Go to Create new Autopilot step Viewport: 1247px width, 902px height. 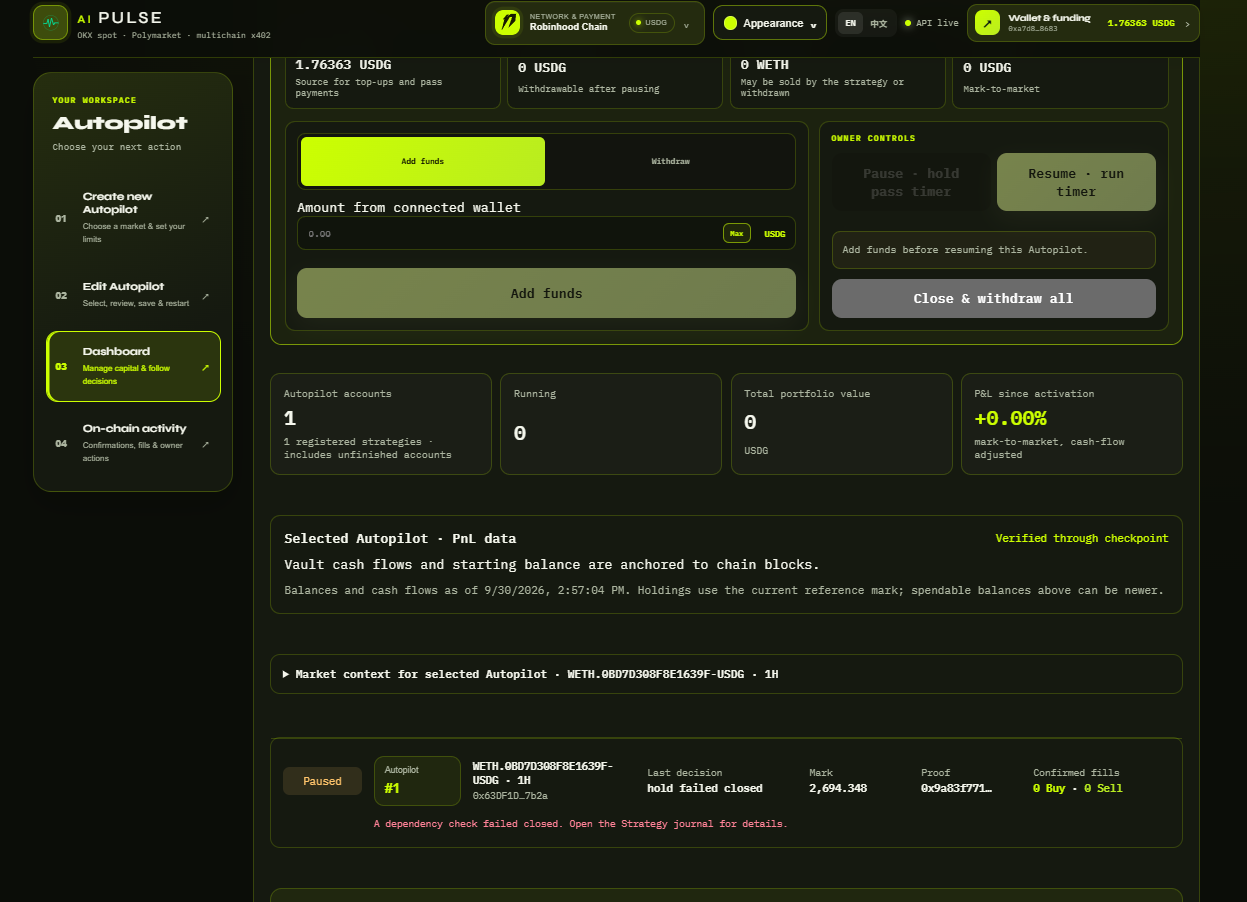point(133,219)
